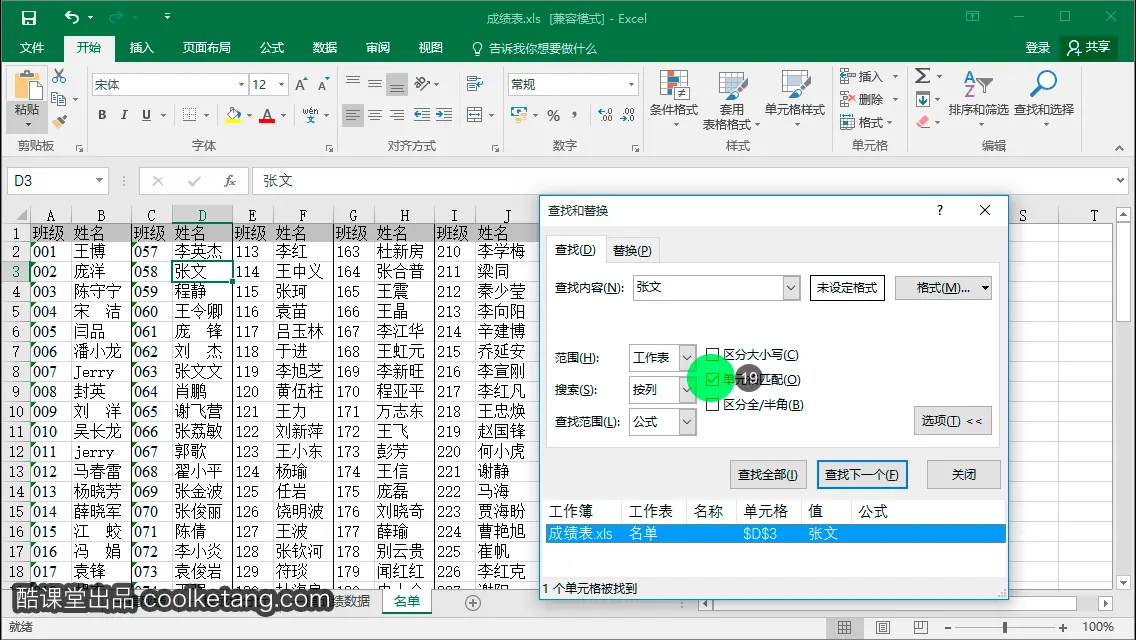Switch to the 公式 Formulas ribbon tab
Viewport: 1136px width, 640px height.
tap(272, 48)
